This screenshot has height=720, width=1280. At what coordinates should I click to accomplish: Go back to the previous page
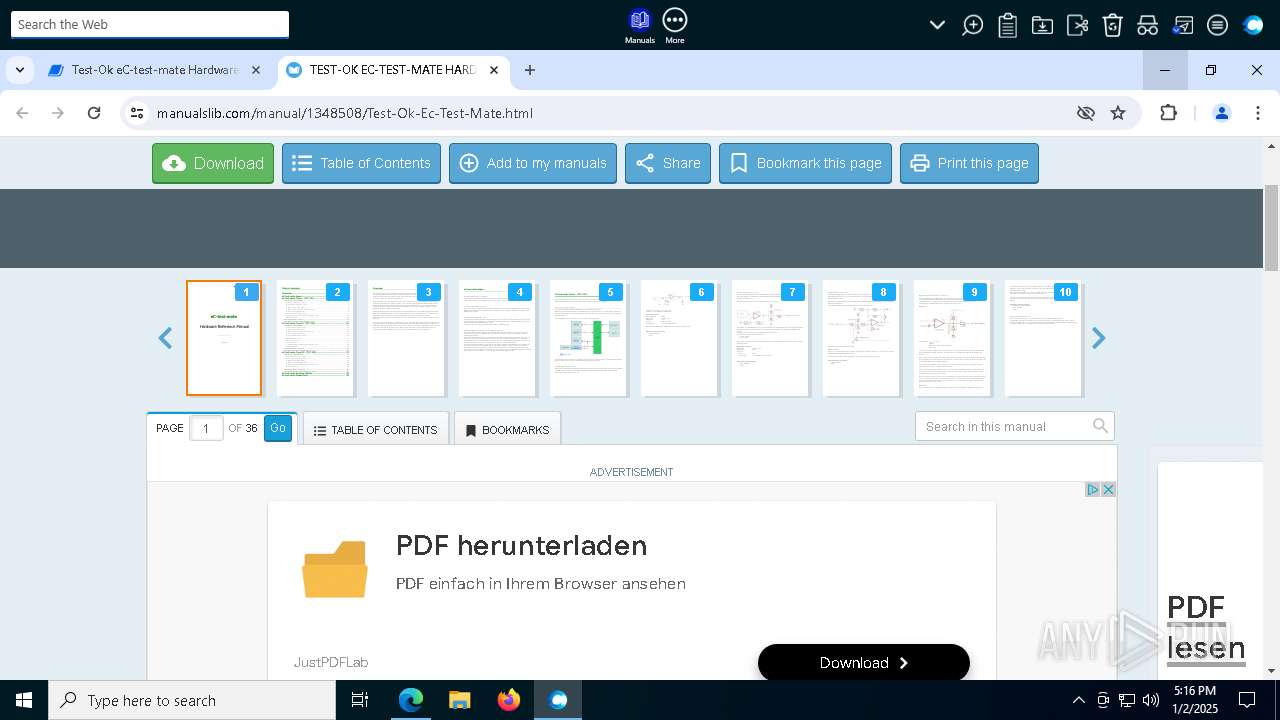22,113
